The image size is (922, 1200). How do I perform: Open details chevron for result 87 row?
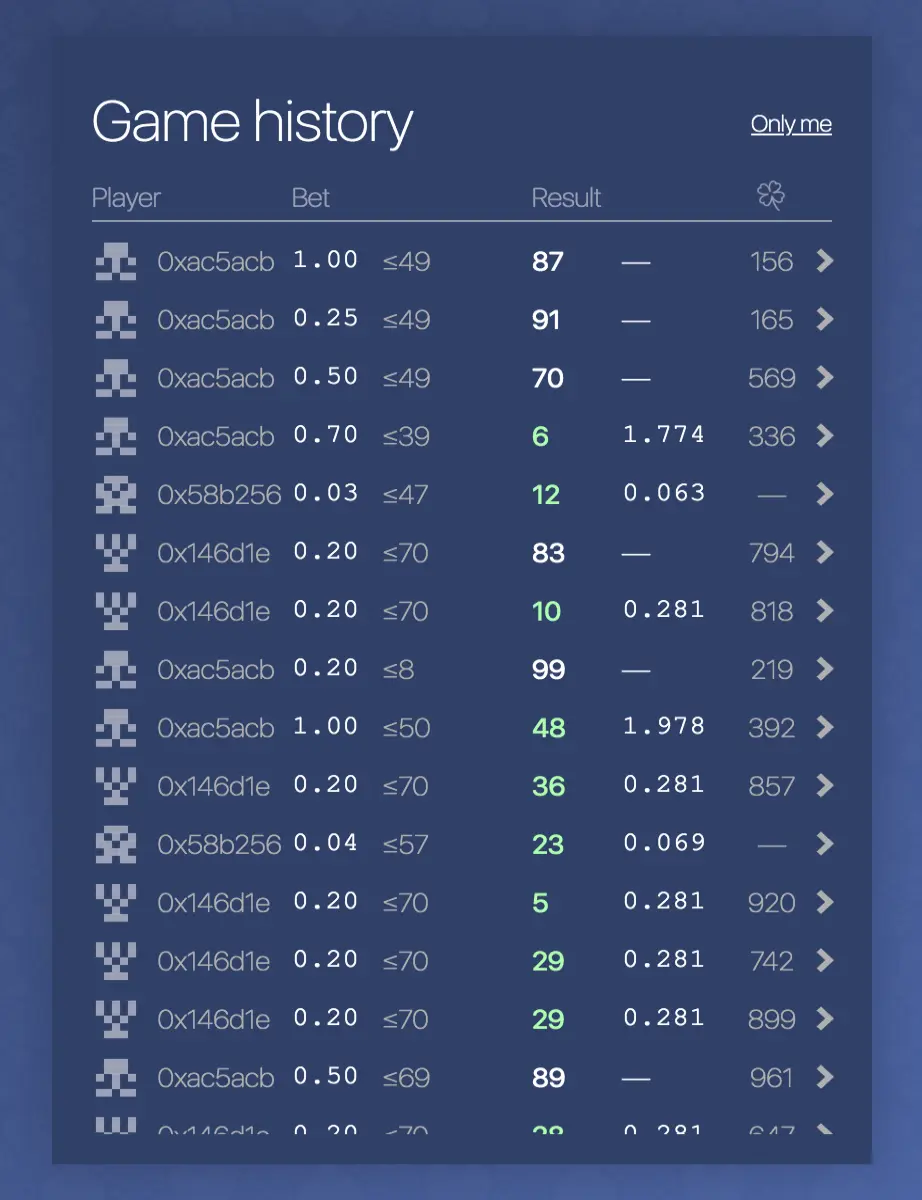pyautogui.click(x=825, y=261)
